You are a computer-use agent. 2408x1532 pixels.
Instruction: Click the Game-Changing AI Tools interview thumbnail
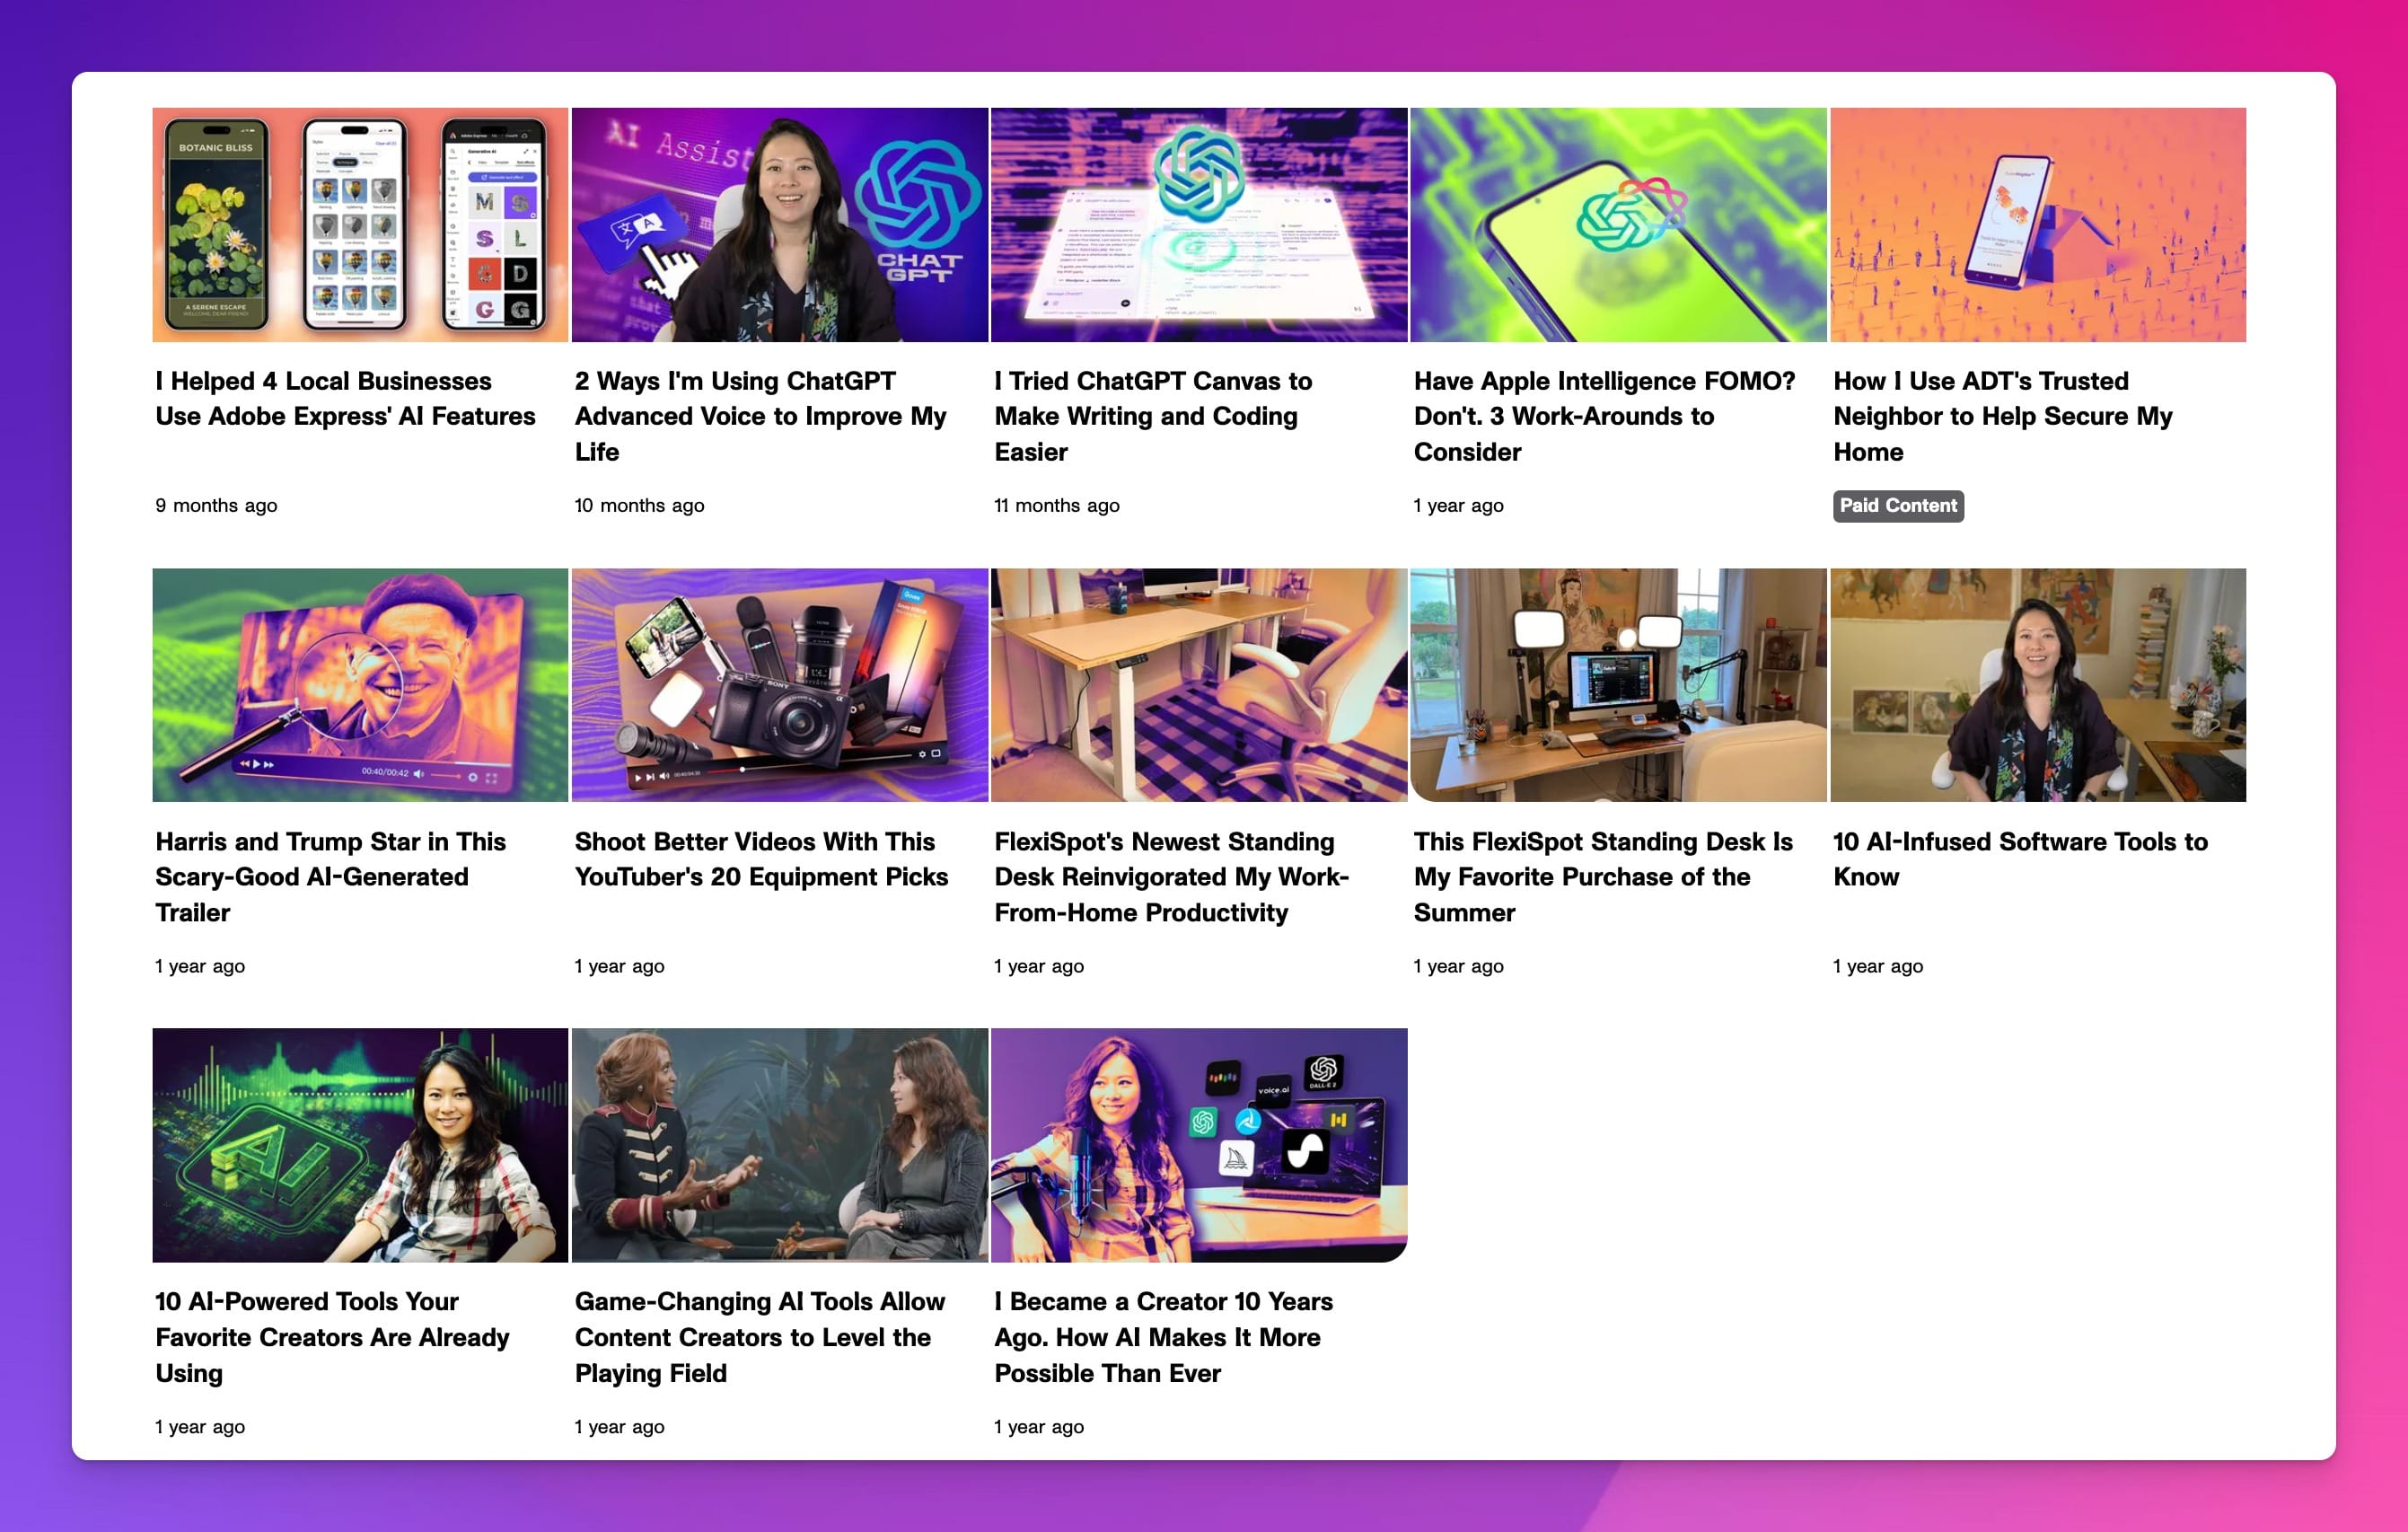780,1145
